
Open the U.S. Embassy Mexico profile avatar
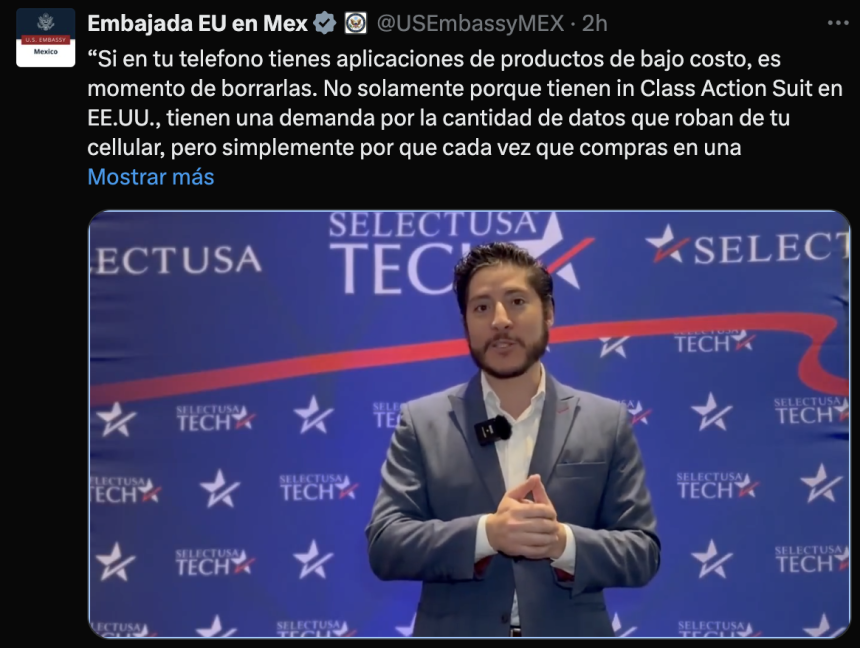tap(46, 37)
